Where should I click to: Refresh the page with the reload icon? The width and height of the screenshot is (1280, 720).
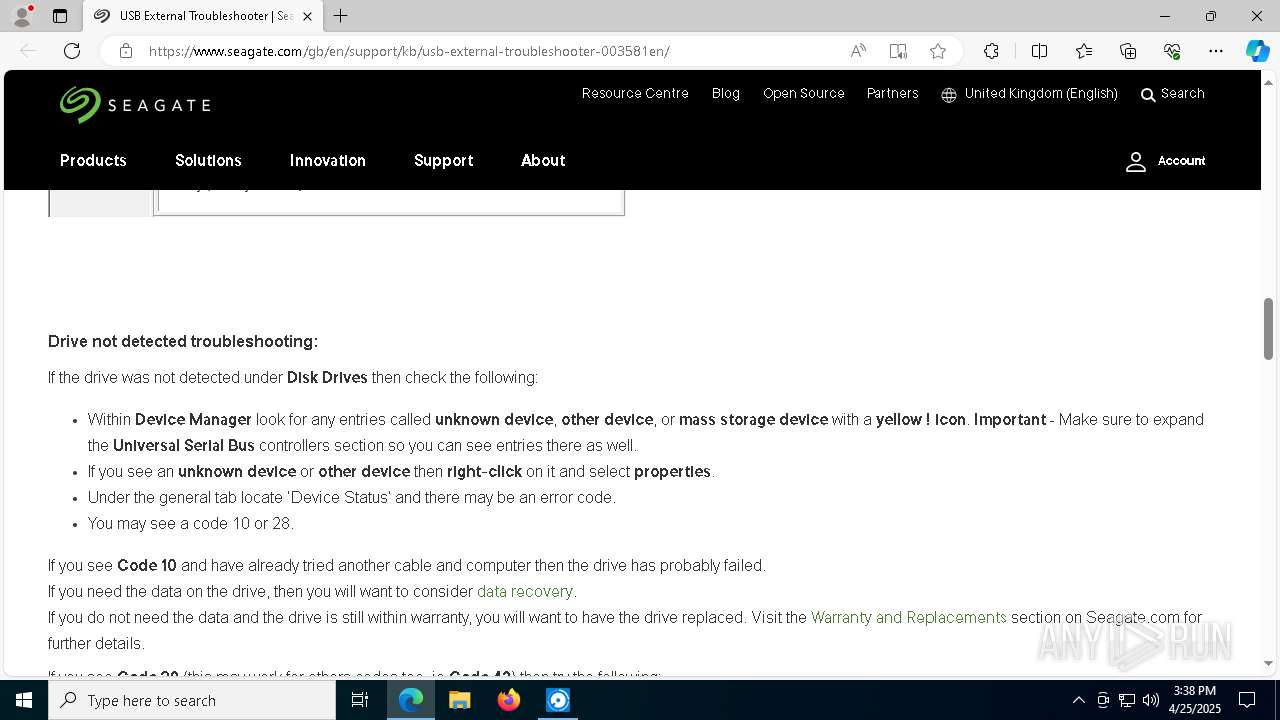click(72, 51)
